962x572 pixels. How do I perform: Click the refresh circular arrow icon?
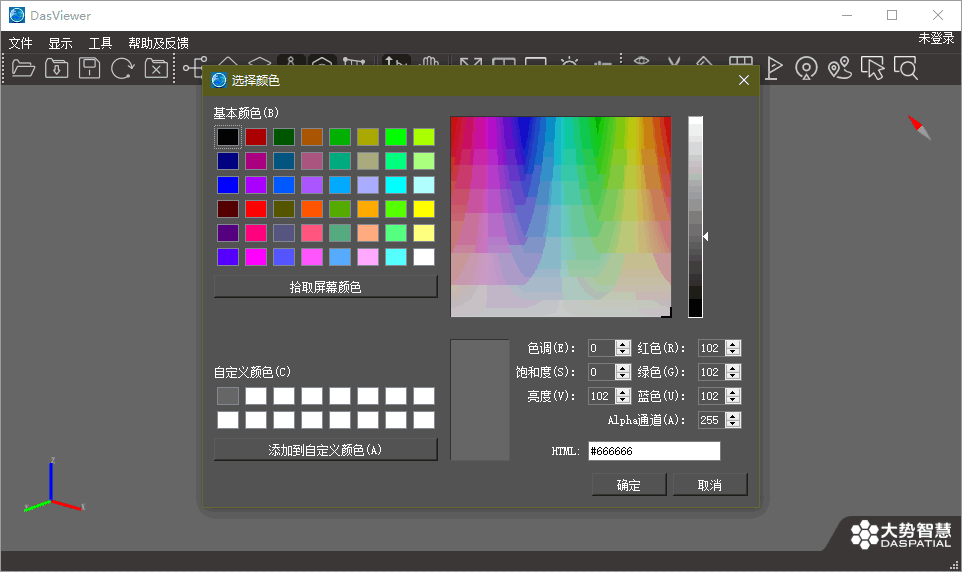click(123, 68)
